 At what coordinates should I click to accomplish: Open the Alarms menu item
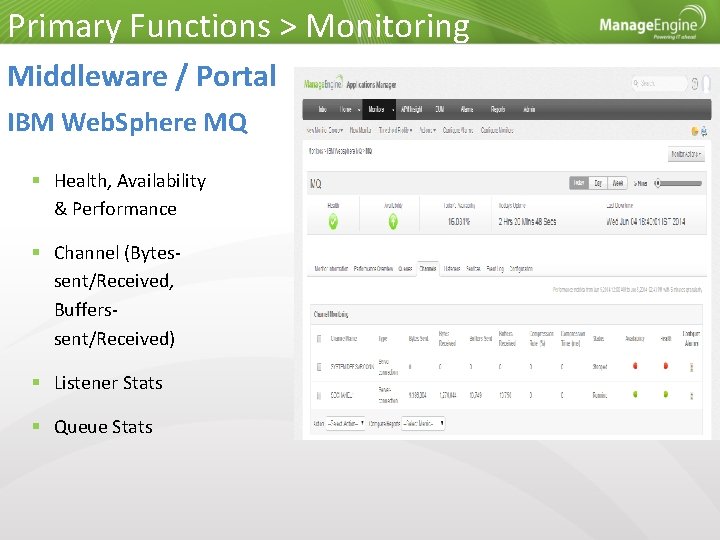(467, 109)
